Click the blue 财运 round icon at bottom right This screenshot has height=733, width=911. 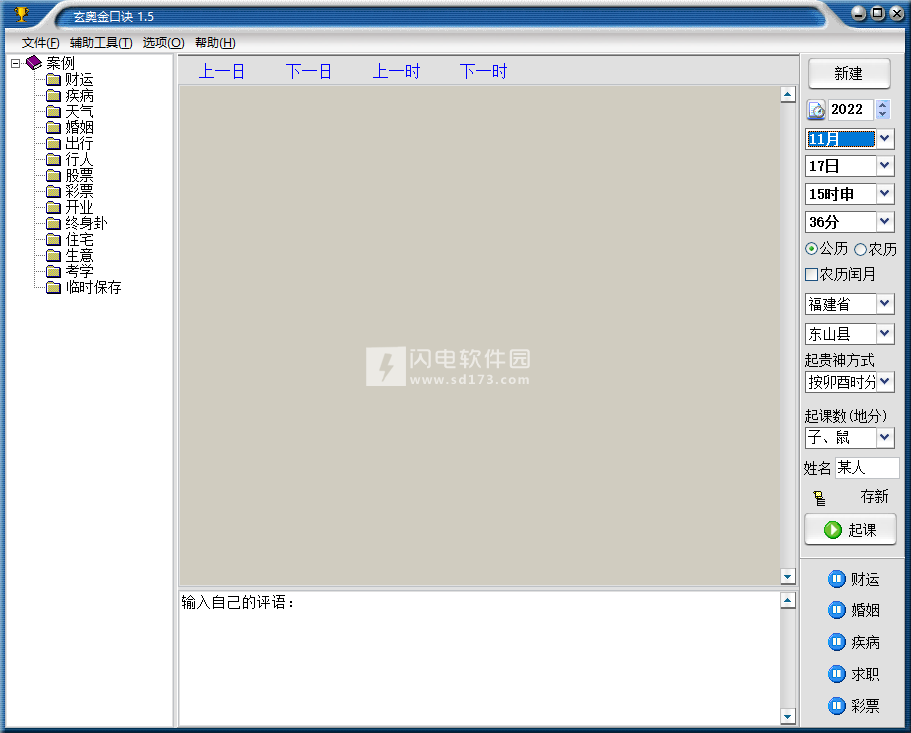tap(836, 579)
